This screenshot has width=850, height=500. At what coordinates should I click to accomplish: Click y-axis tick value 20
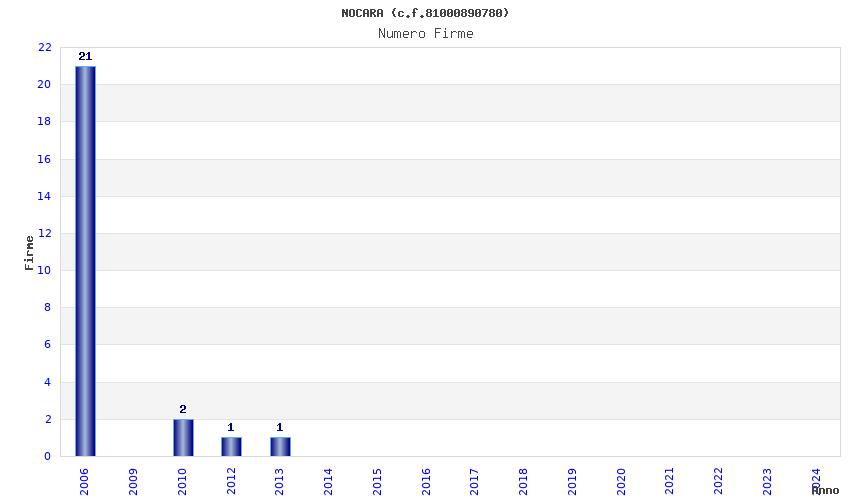44,84
